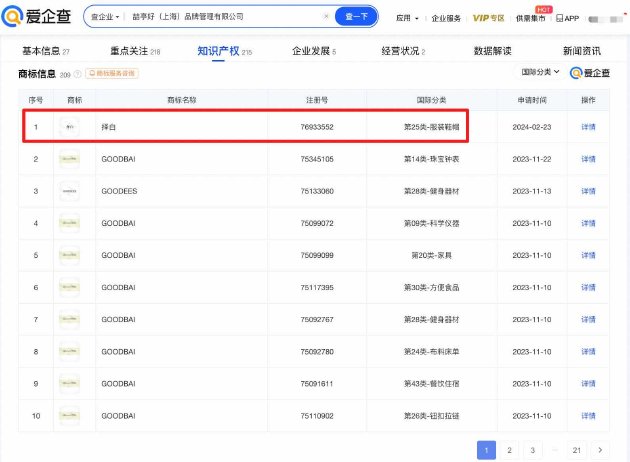Click application date 2024-02-23
This screenshot has height=462, width=630.
pos(532,127)
